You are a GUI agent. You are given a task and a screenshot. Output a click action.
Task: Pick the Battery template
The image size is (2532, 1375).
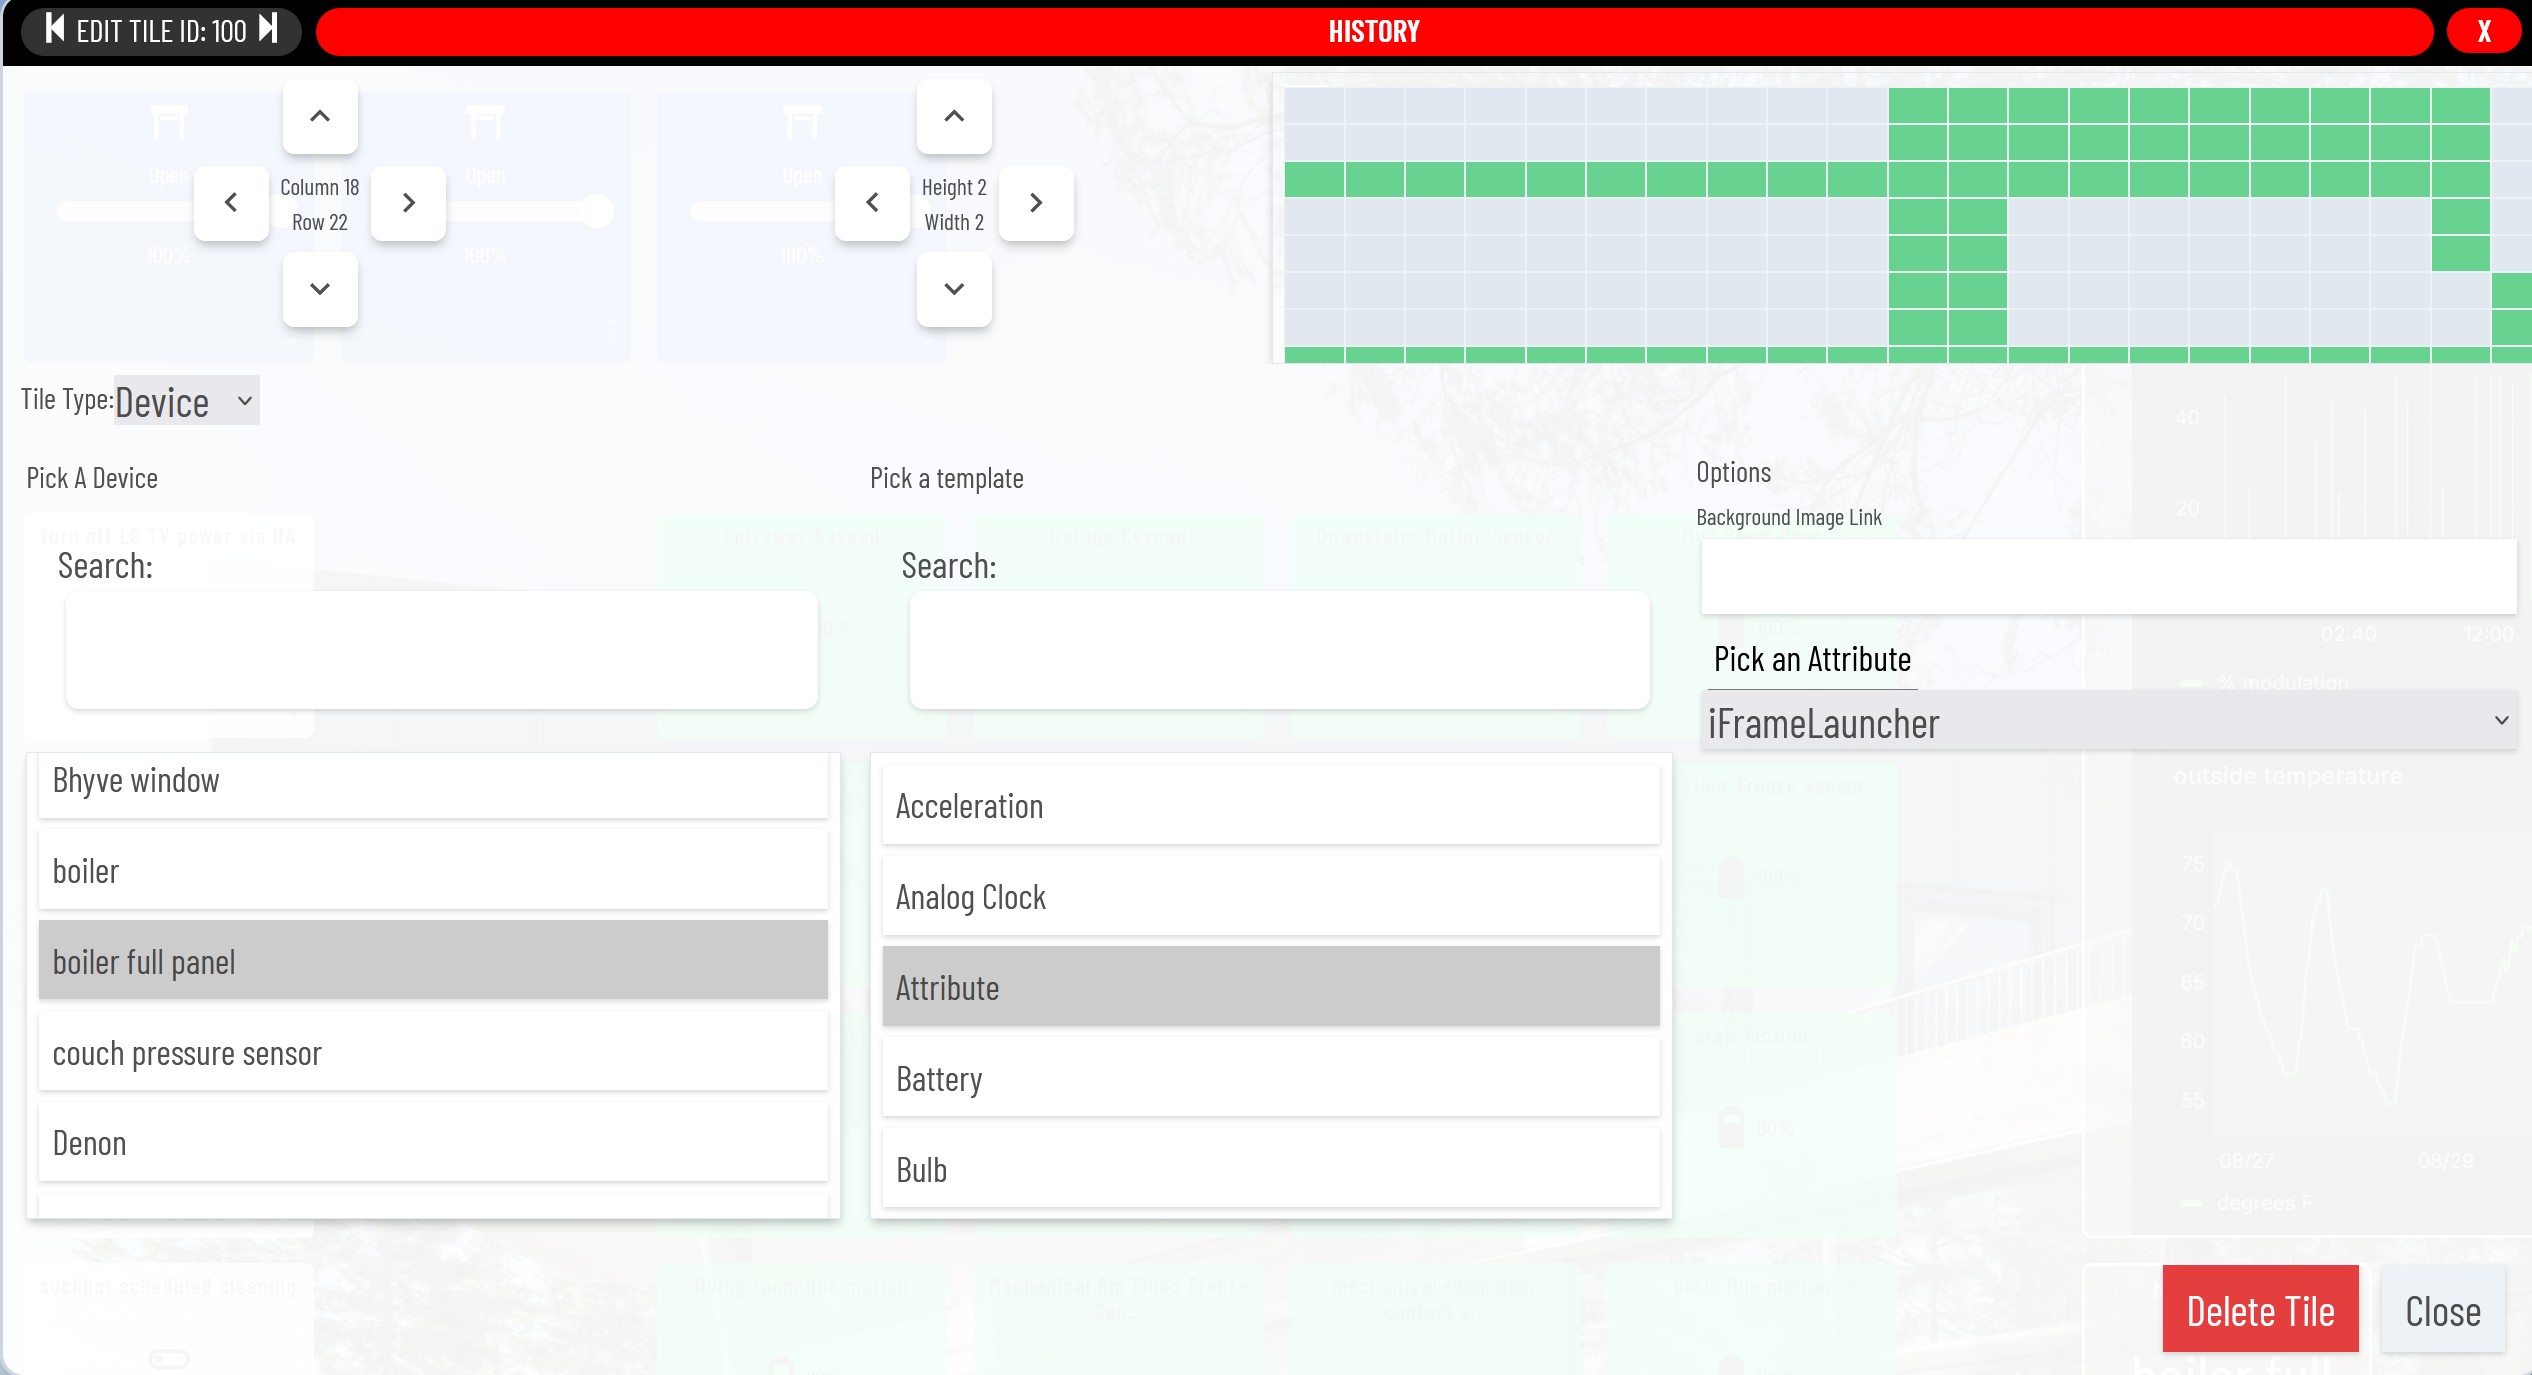pos(1270,1079)
